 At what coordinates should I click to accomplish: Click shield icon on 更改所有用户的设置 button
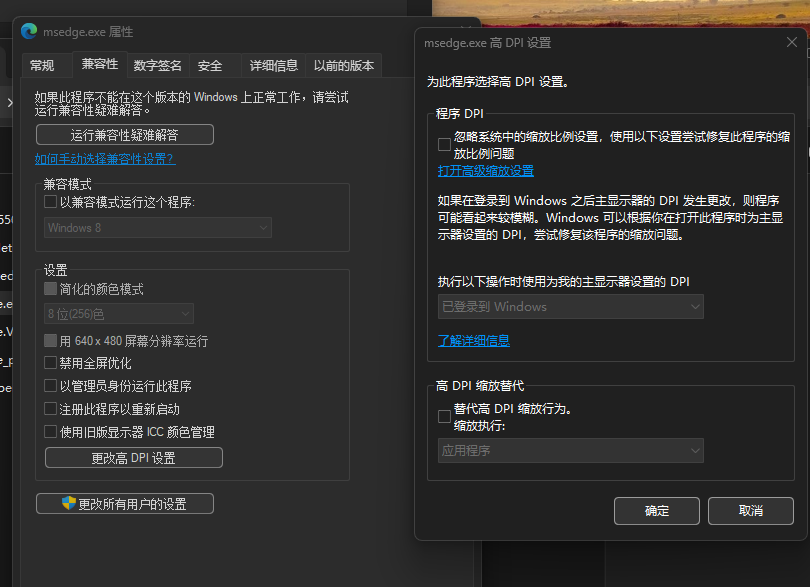pyautogui.click(x=69, y=503)
